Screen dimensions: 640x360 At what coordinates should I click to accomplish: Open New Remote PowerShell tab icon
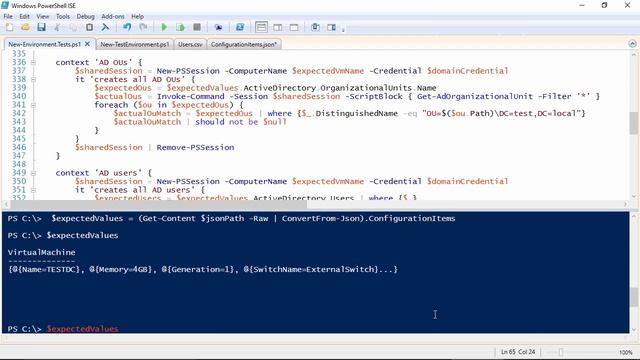(x=218, y=27)
